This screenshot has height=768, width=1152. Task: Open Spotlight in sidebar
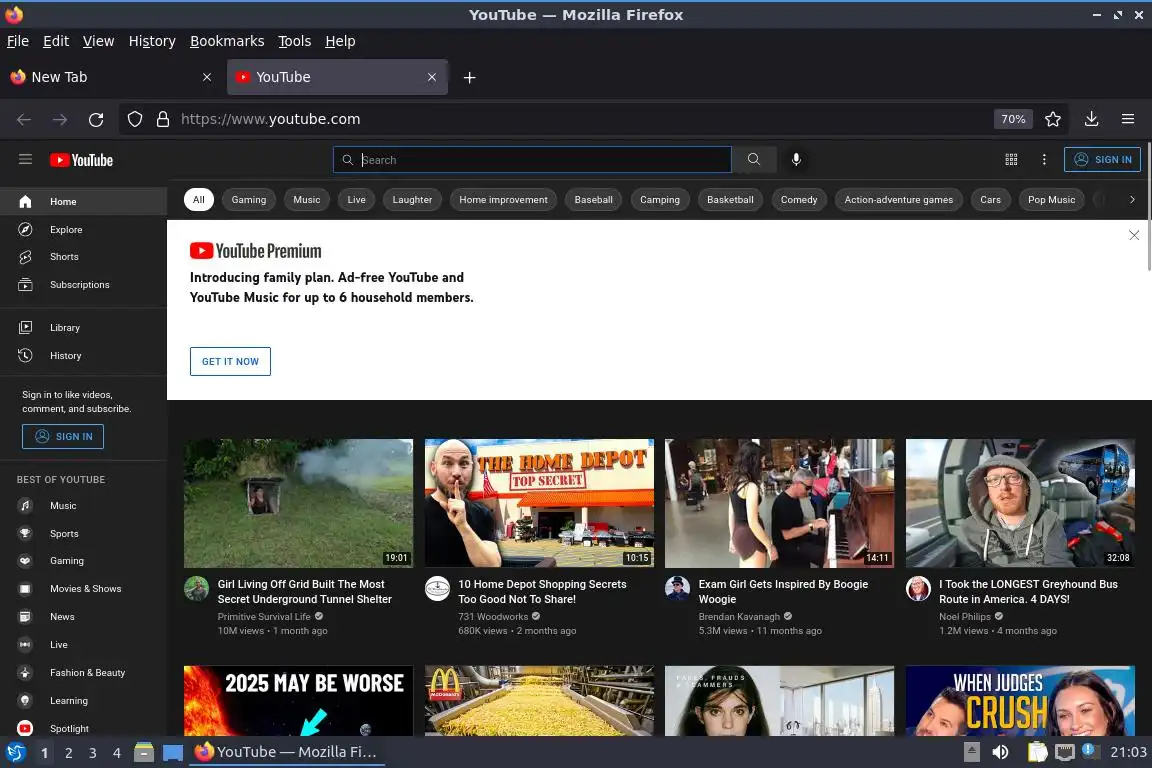(x=84, y=728)
